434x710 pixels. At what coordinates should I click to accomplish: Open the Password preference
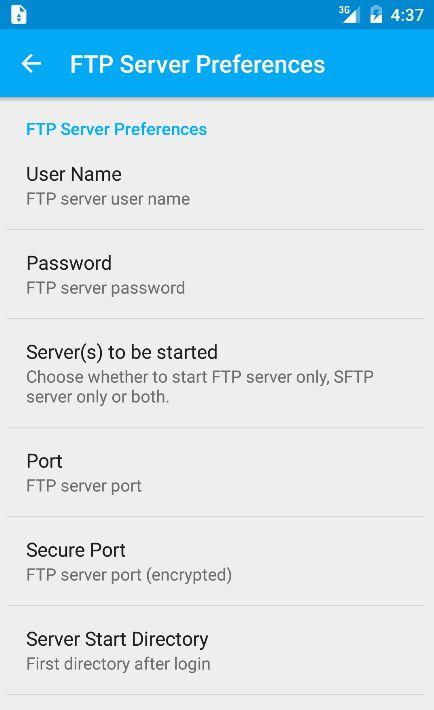[216, 274]
